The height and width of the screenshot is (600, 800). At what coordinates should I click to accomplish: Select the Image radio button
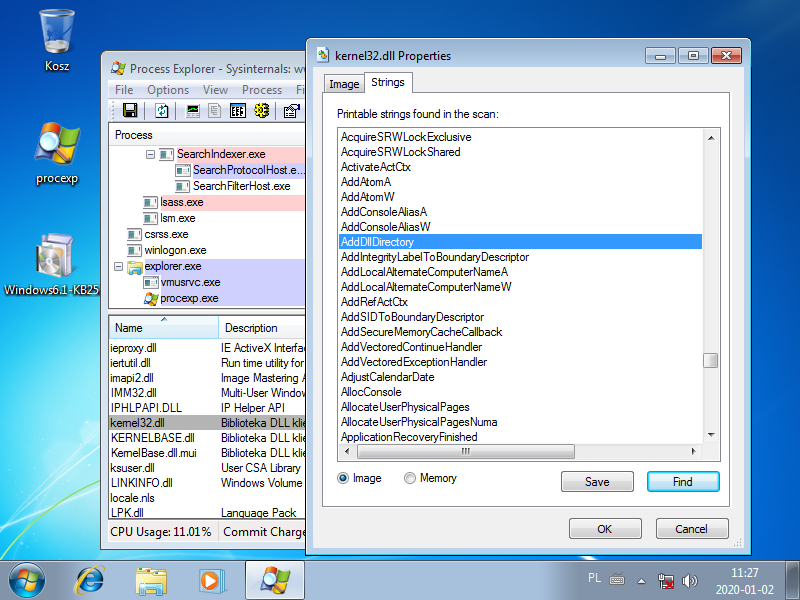(x=344, y=478)
